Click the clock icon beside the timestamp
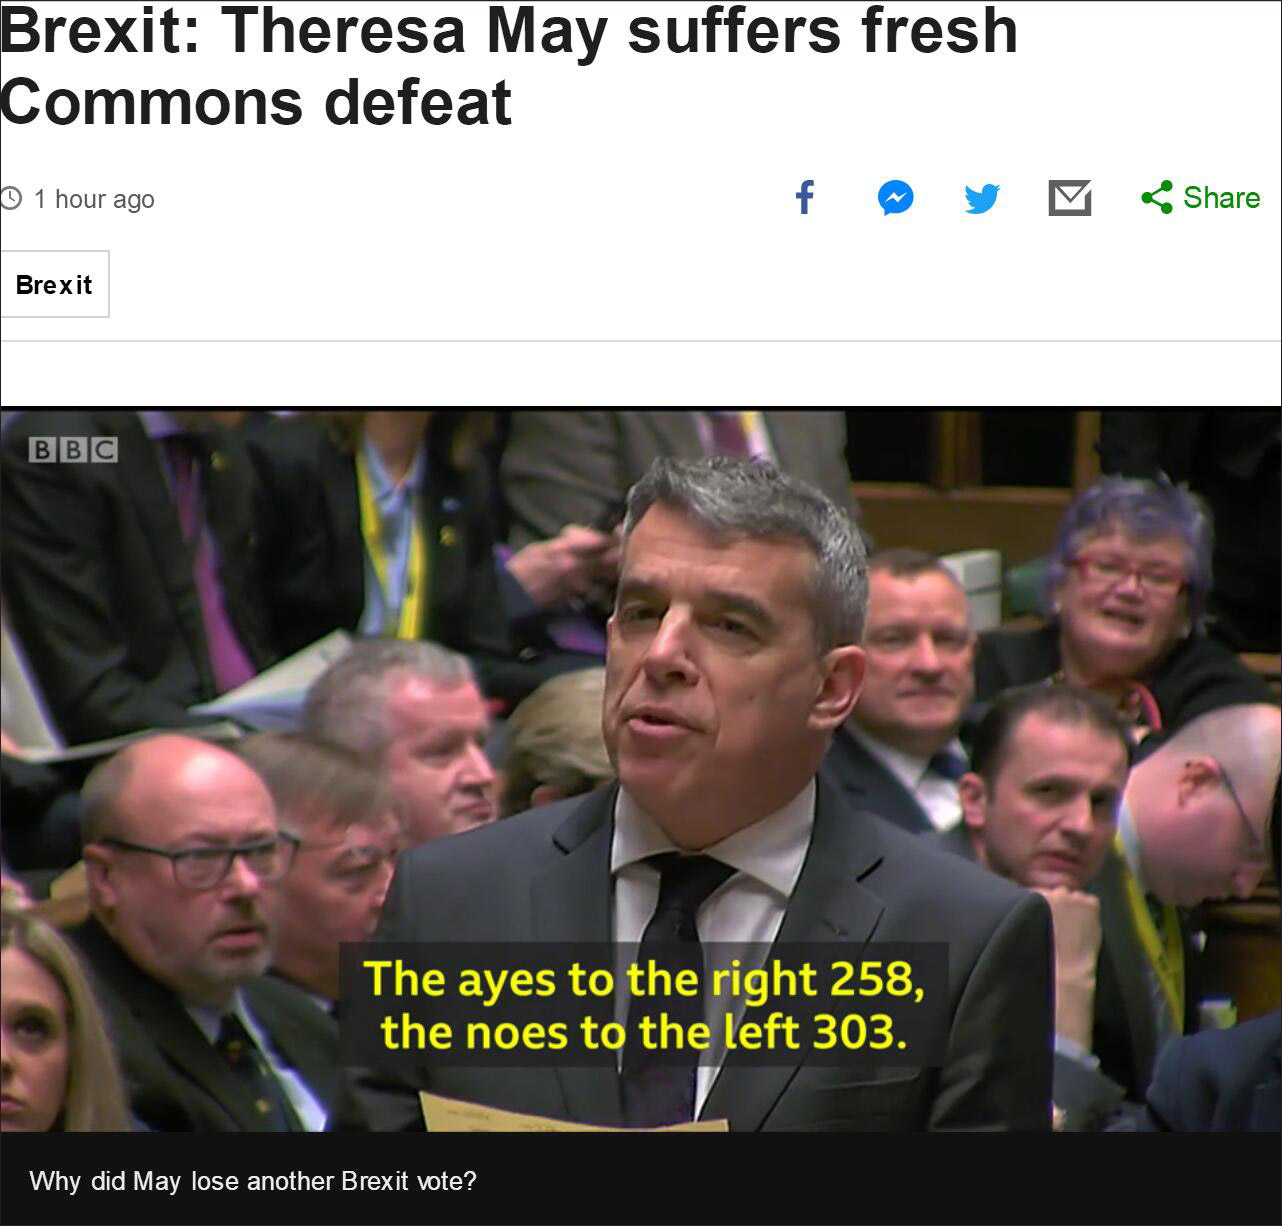Image resolution: width=1282 pixels, height=1226 pixels. [11, 198]
